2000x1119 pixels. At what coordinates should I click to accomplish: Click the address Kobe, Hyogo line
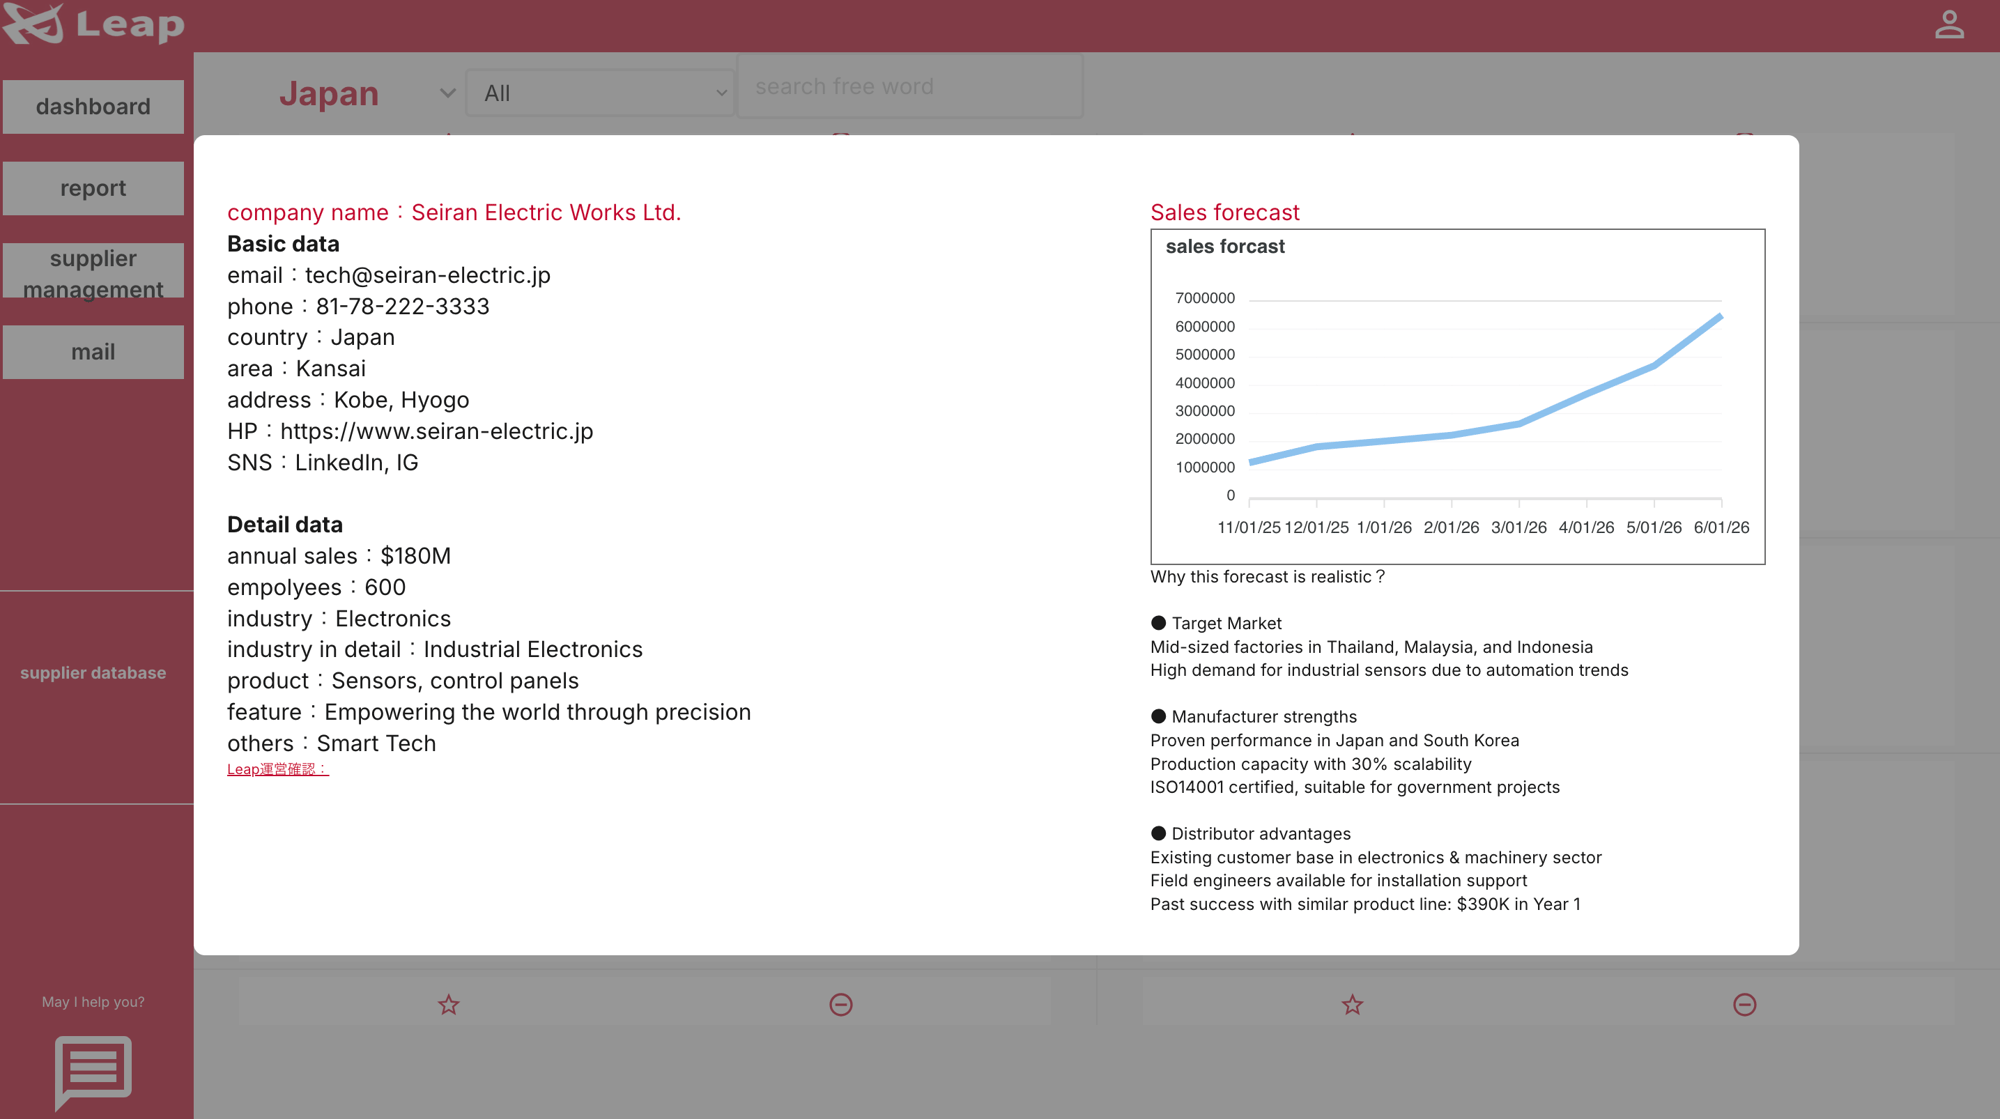pos(348,400)
